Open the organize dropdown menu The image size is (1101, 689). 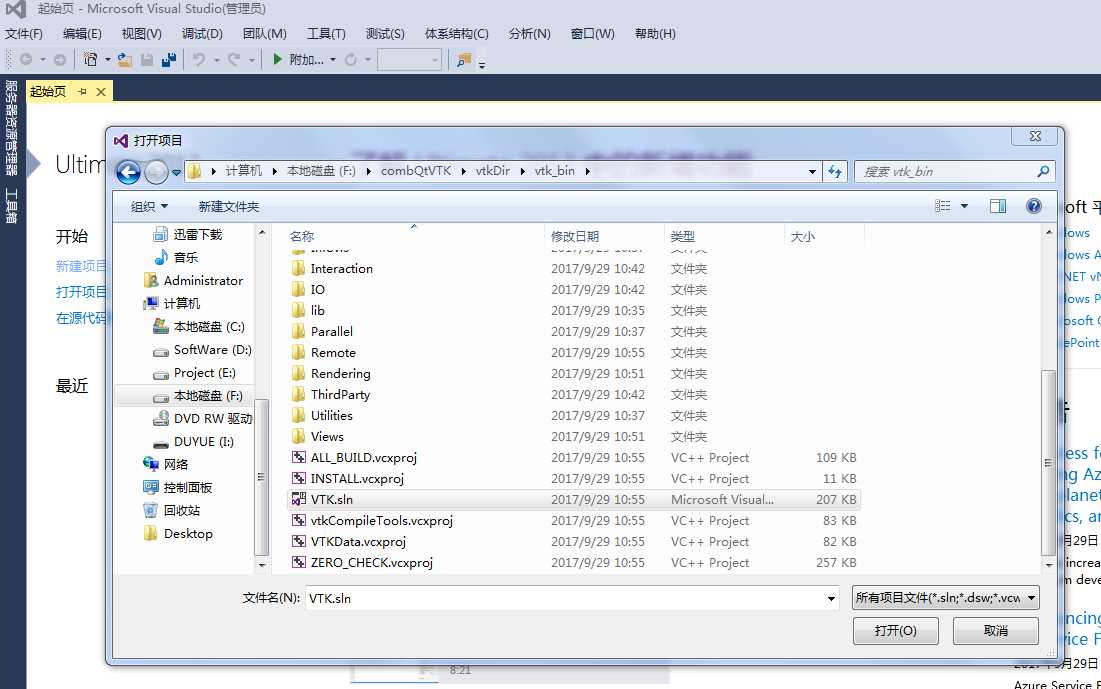coord(150,206)
